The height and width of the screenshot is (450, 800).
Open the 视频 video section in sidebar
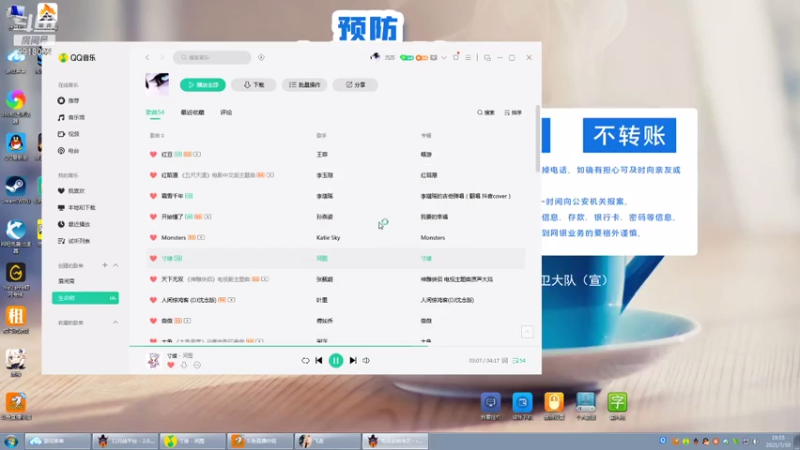pyautogui.click(x=69, y=134)
